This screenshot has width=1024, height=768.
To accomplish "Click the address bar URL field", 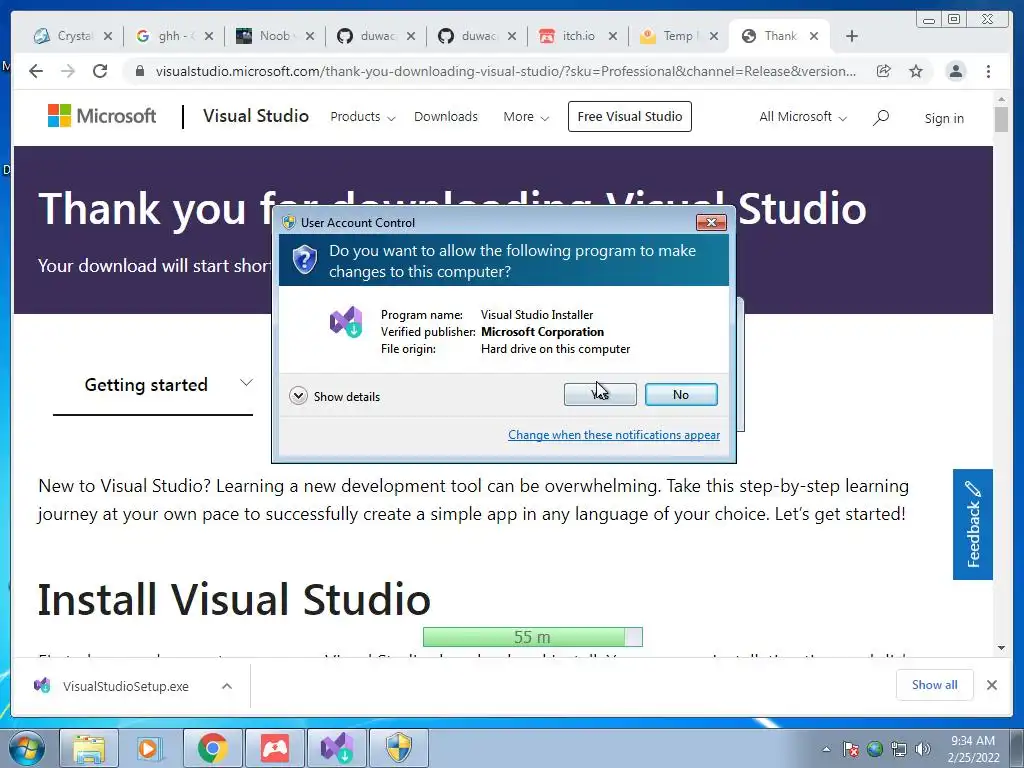I will pyautogui.click(x=505, y=71).
